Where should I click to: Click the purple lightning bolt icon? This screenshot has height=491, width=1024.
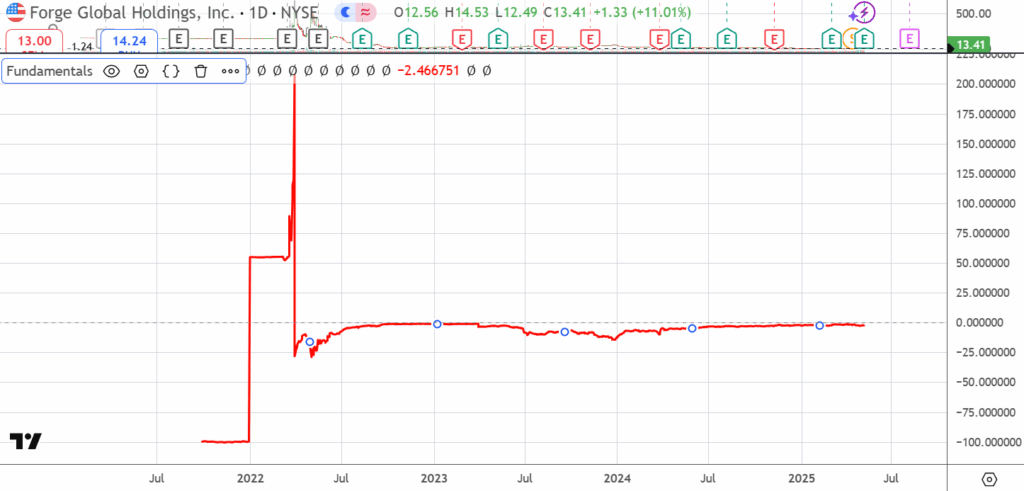863,13
